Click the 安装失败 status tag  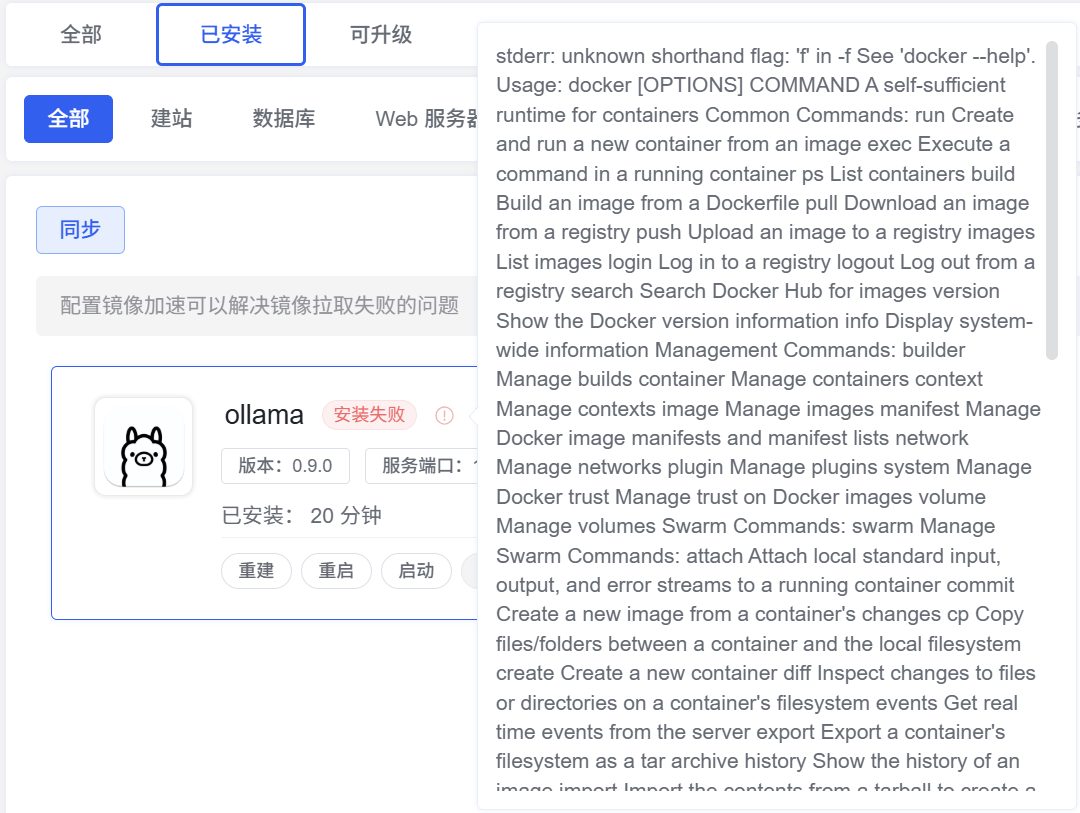point(369,415)
